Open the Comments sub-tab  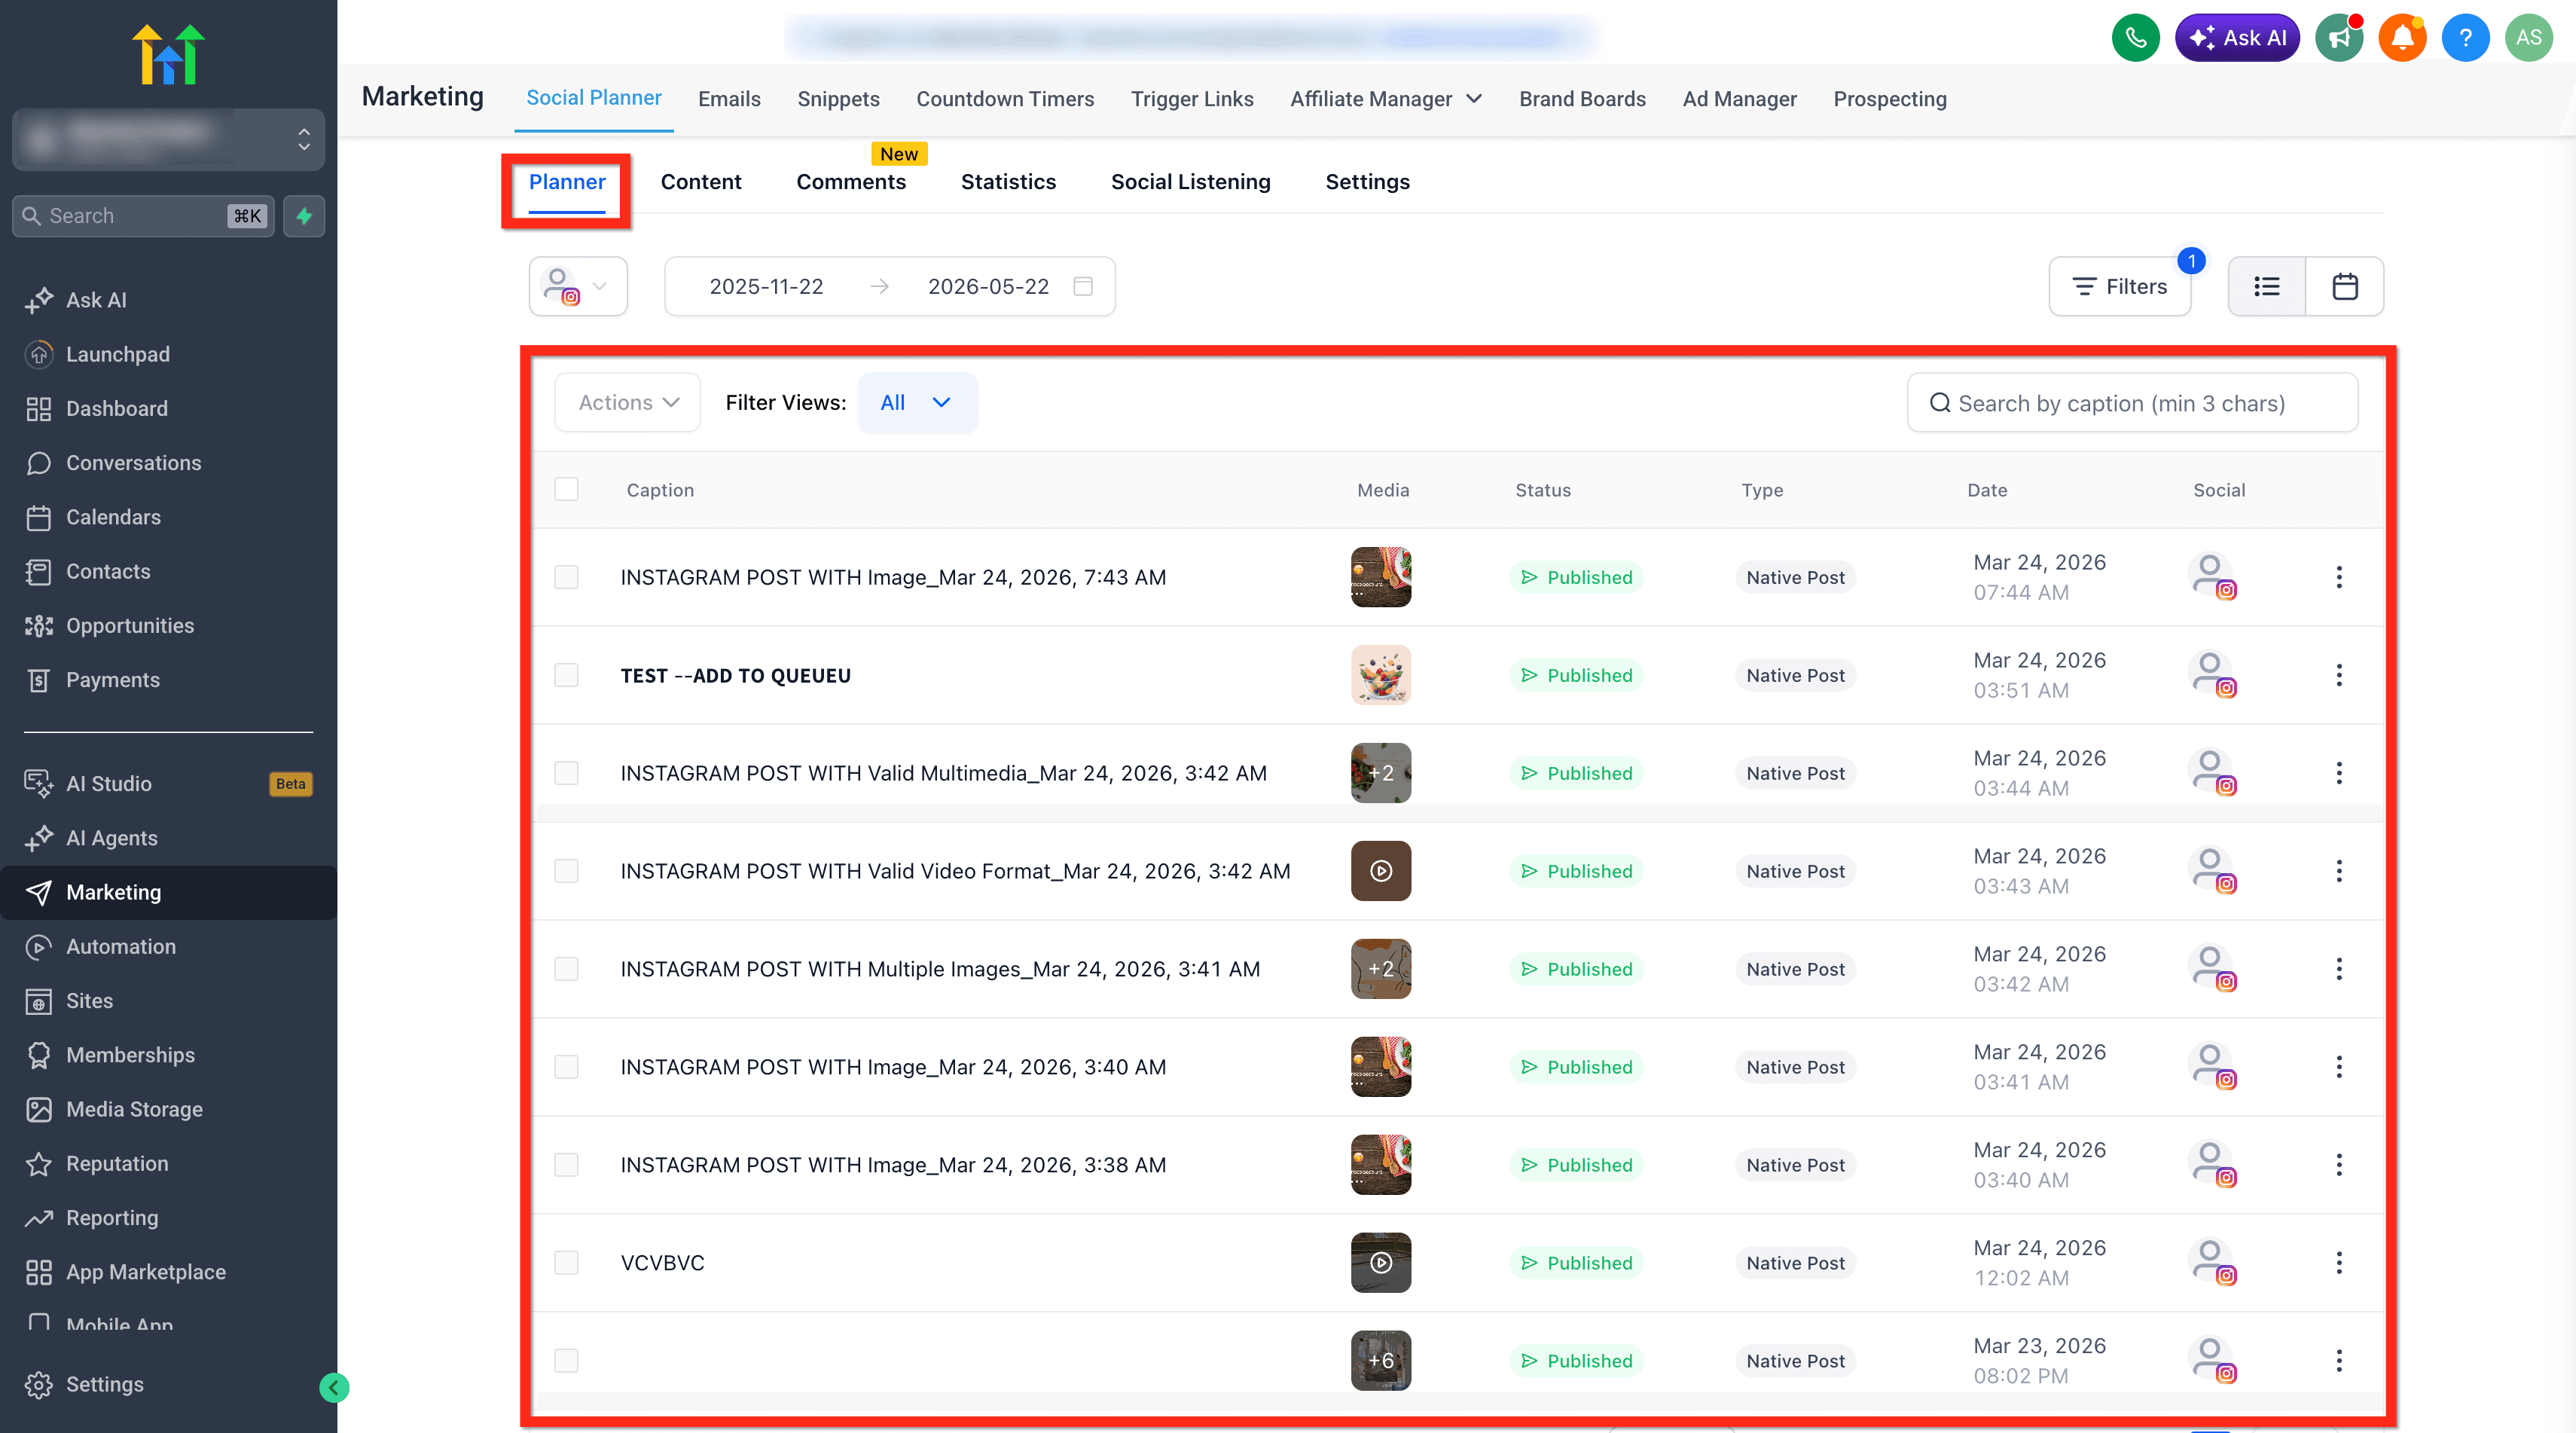pos(851,182)
